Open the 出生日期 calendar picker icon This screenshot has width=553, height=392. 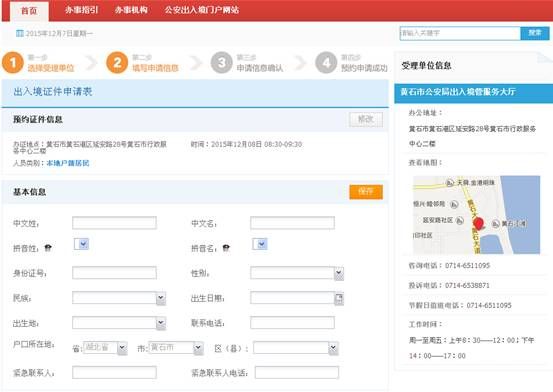coord(339,299)
